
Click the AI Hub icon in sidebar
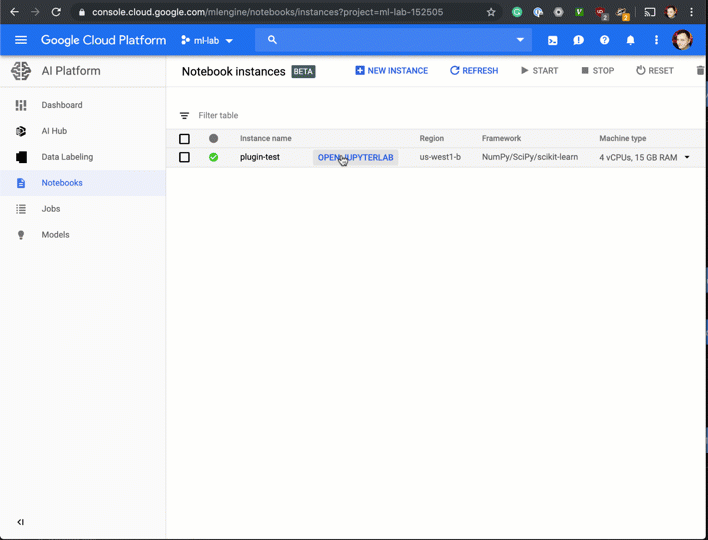(21, 131)
